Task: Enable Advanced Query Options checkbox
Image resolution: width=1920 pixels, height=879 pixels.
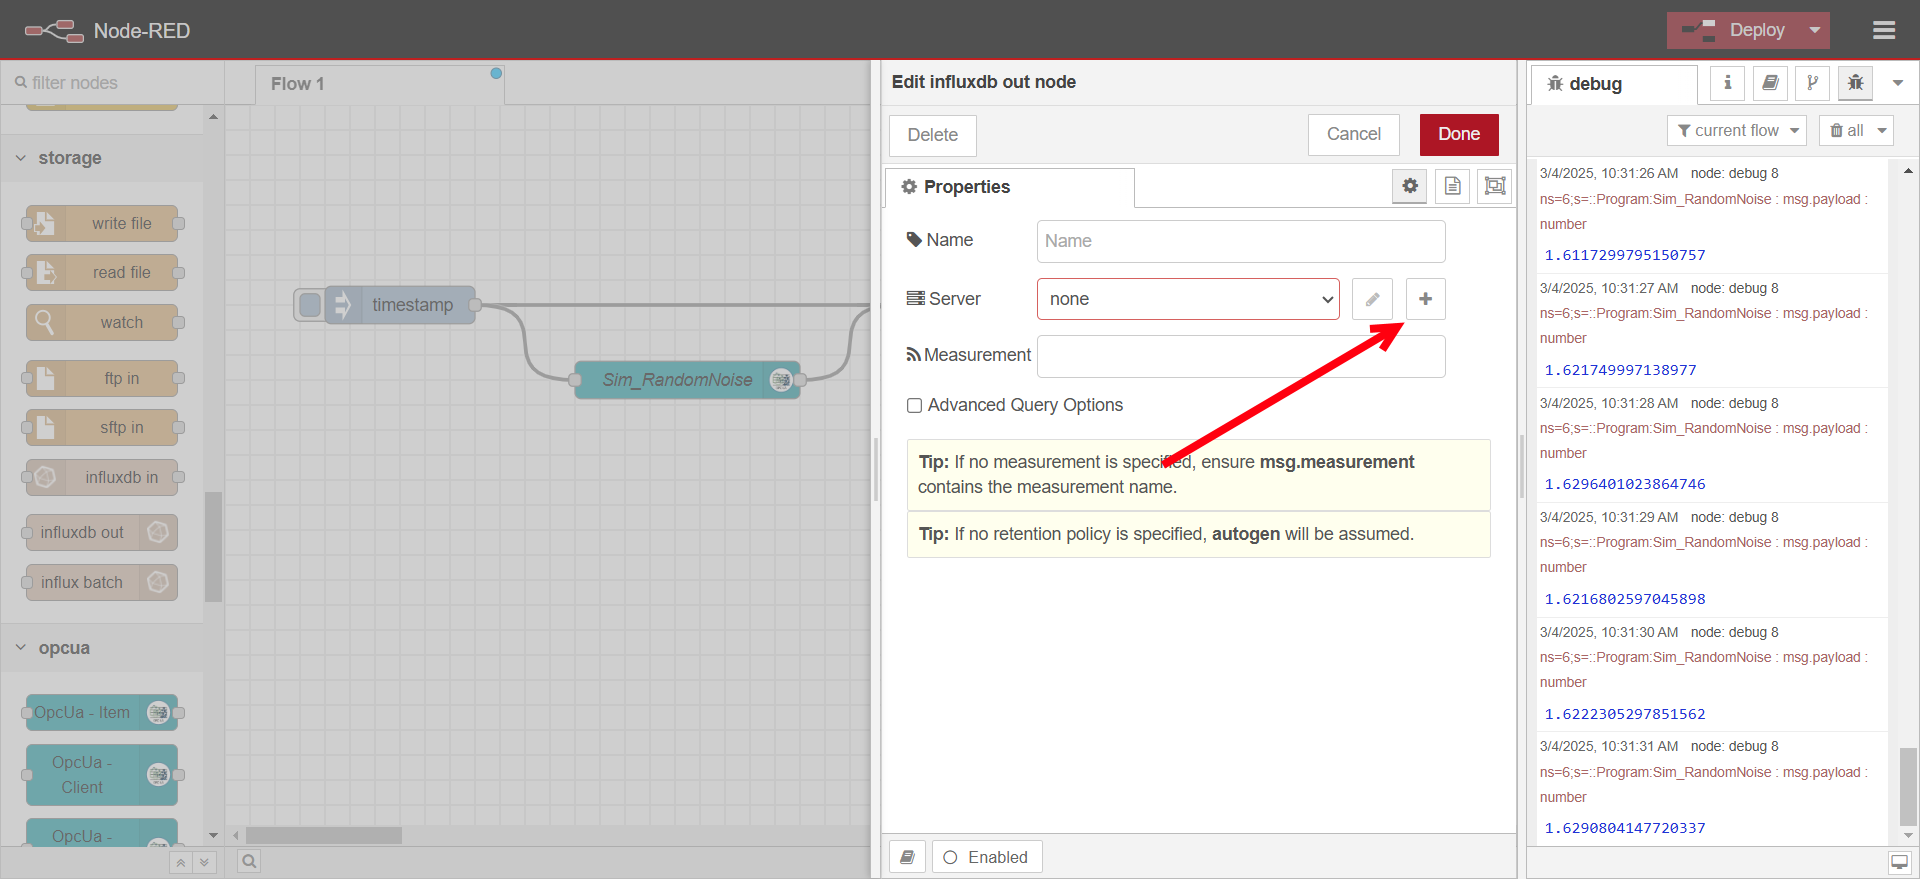Action: 914,405
